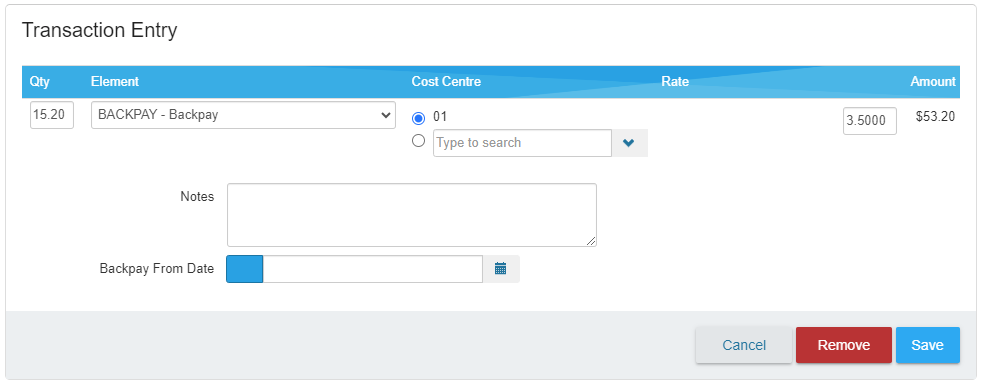Grab the Notes box resize handle
This screenshot has width=982, height=384.
click(x=591, y=241)
